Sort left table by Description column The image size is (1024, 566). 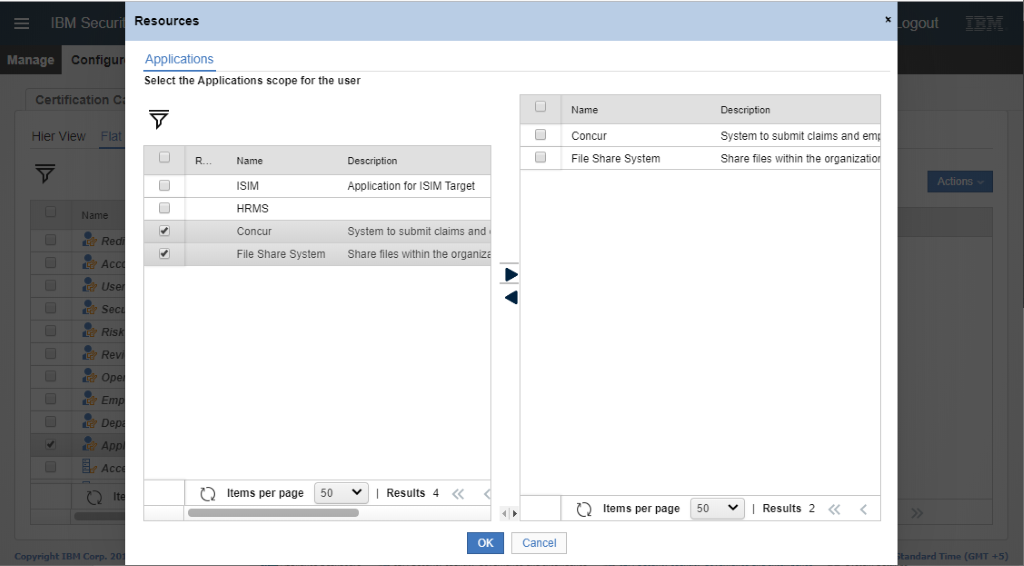pyautogui.click(x=372, y=161)
